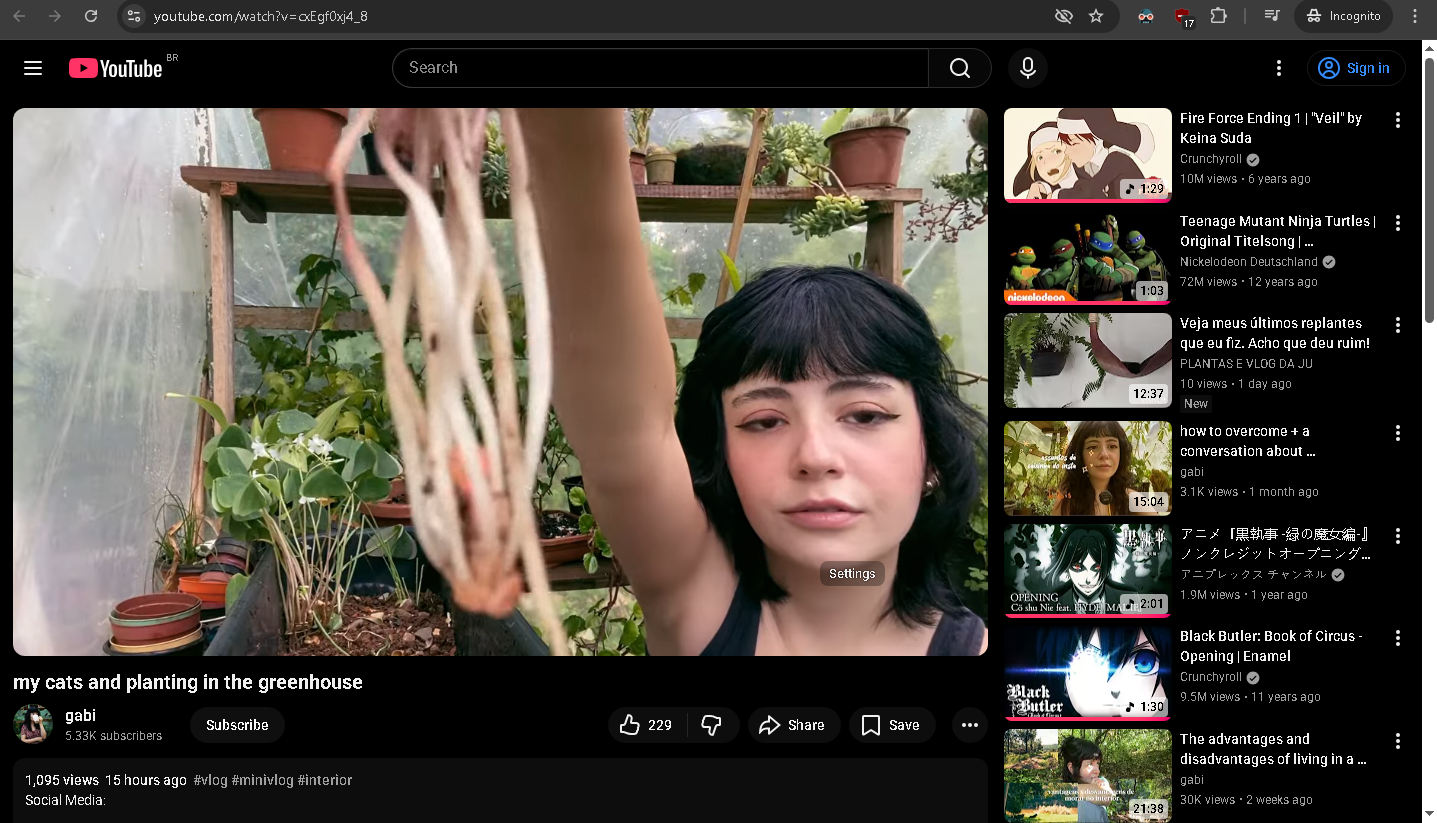Like the video with the thumbs-up
This screenshot has width=1437, height=823.
tap(647, 725)
